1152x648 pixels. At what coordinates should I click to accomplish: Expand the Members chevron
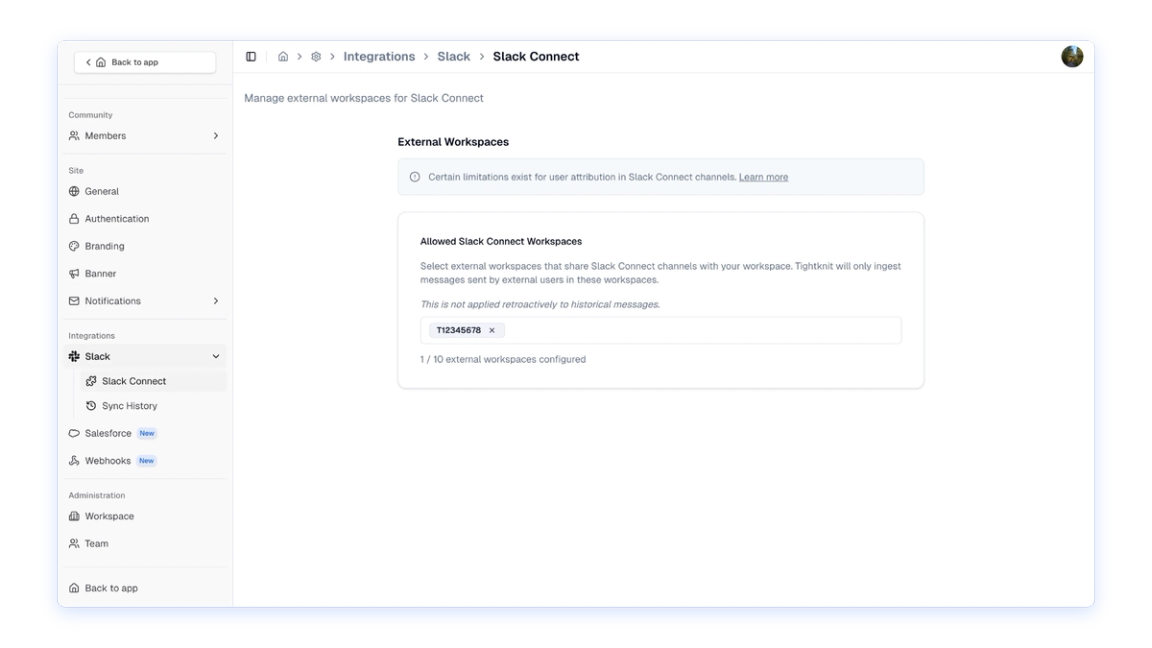click(216, 136)
